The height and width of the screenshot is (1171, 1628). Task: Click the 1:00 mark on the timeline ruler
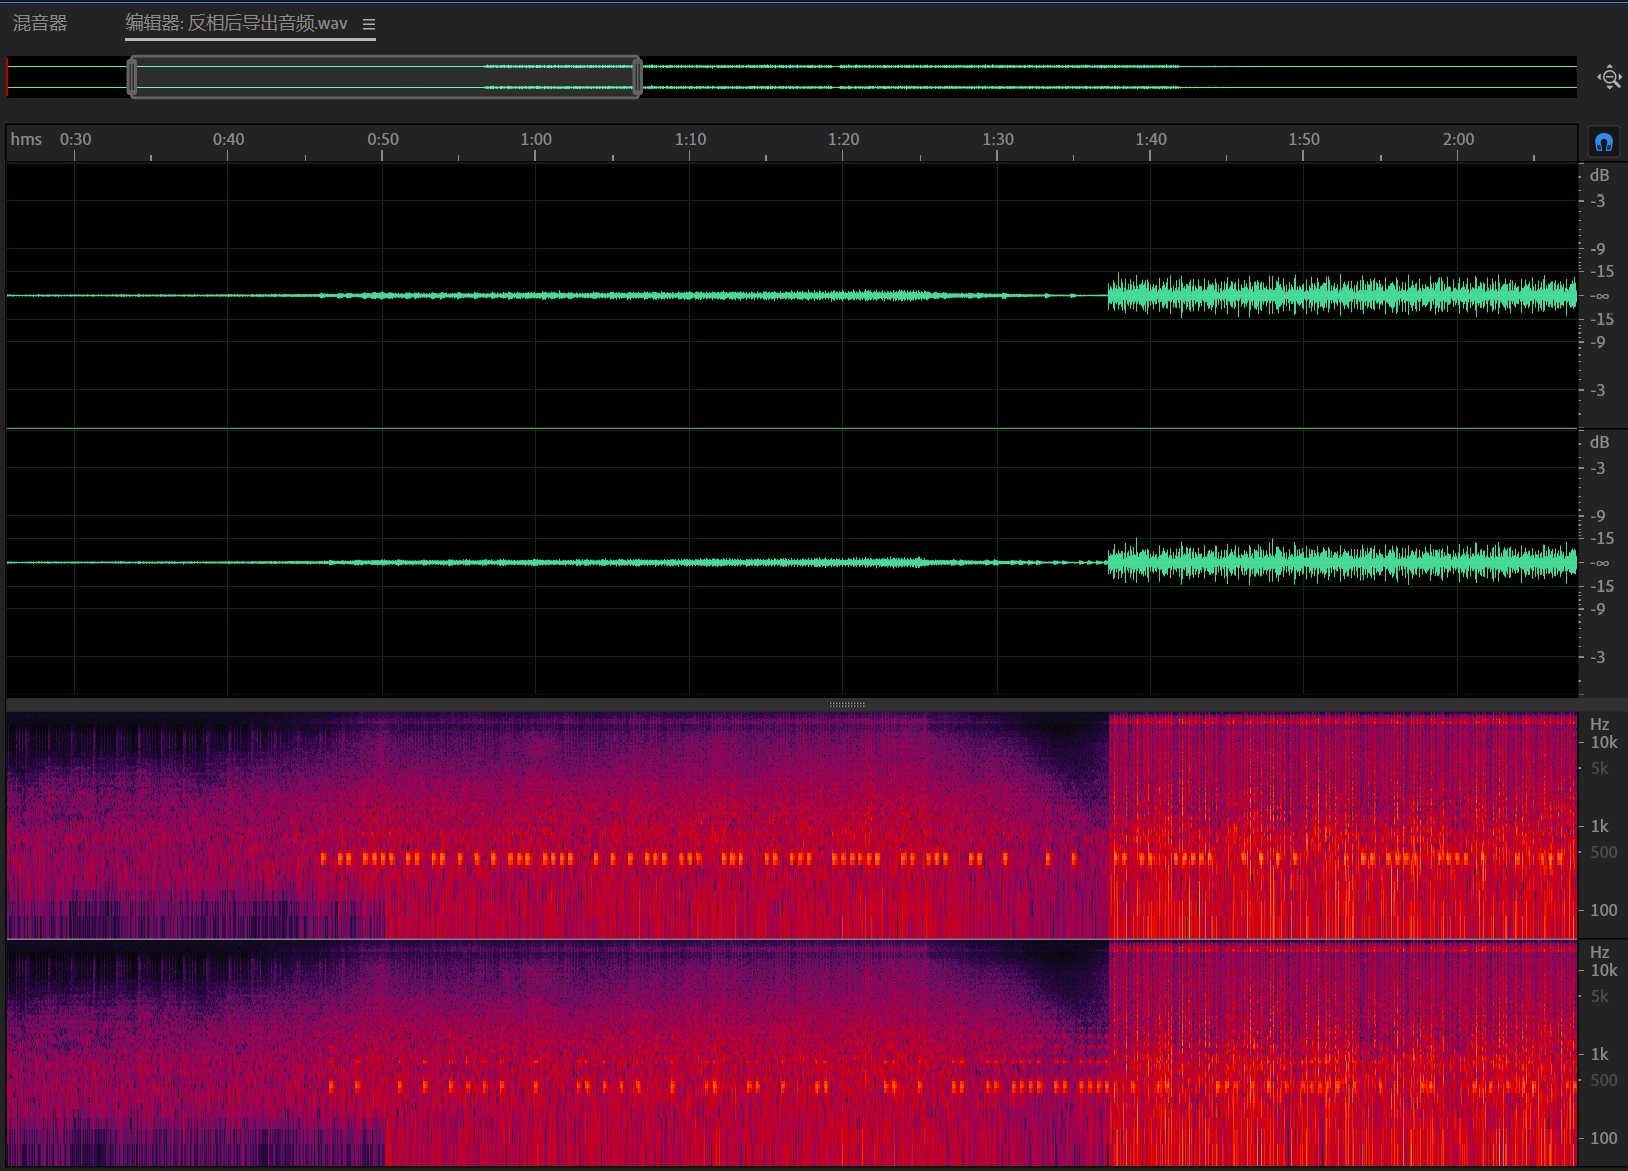click(x=536, y=140)
